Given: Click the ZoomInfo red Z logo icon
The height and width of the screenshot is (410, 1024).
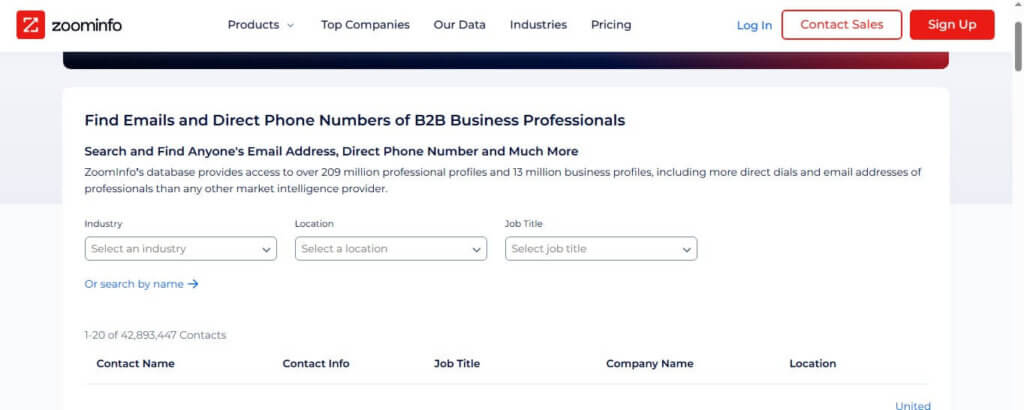Looking at the screenshot, I should coord(31,25).
